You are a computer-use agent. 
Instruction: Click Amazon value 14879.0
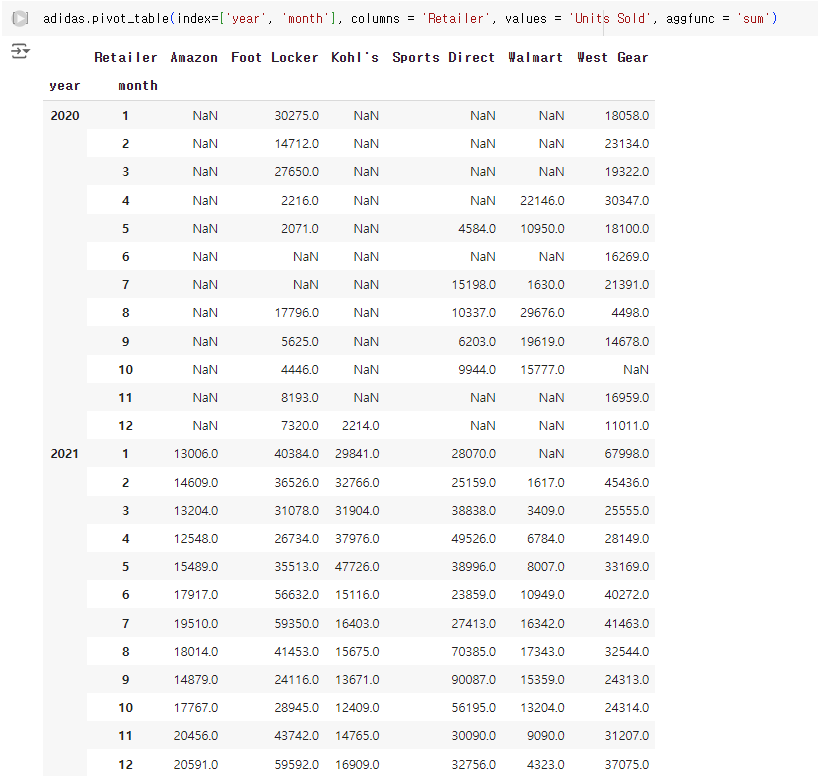[x=196, y=680]
